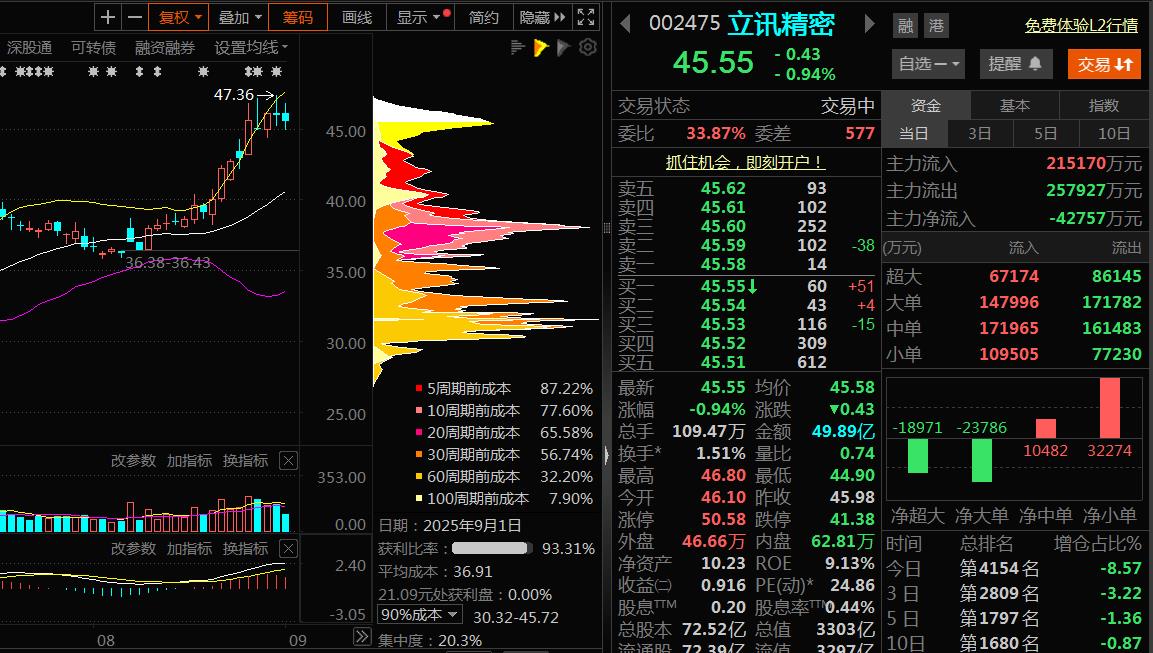Viewport: 1153px width, 653px height.
Task: Switch to the 指数 tab
Action: [1104, 105]
